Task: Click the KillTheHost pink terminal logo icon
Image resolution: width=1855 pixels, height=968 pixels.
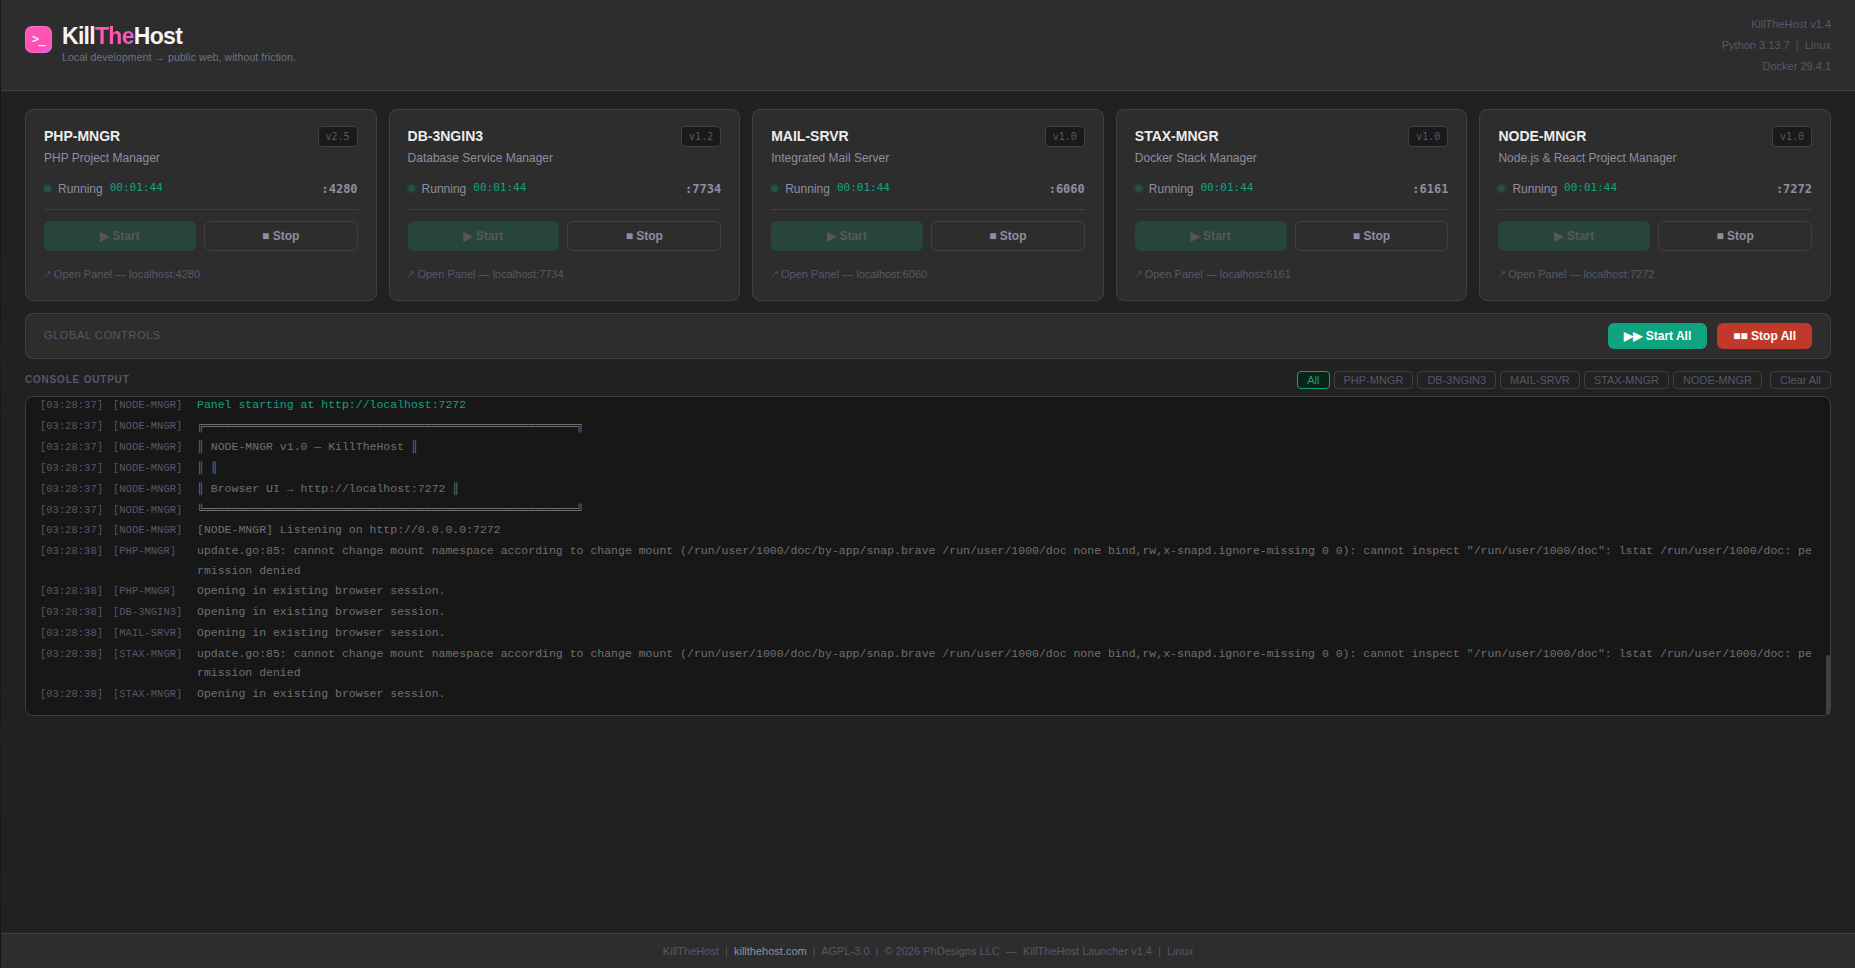Action: [38, 40]
